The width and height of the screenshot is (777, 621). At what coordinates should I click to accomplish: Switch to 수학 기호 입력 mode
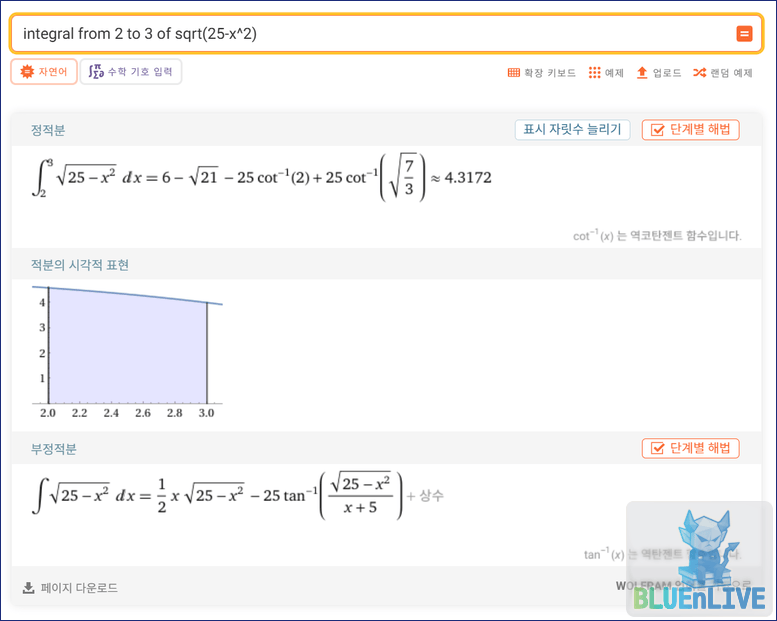(x=131, y=72)
